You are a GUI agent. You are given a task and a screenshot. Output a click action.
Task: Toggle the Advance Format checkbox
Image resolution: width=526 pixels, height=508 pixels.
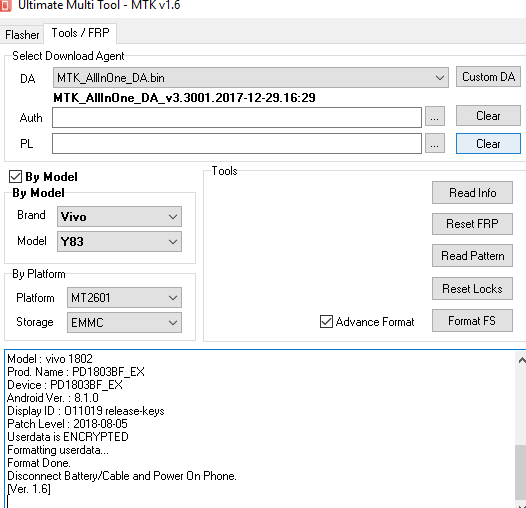click(326, 321)
